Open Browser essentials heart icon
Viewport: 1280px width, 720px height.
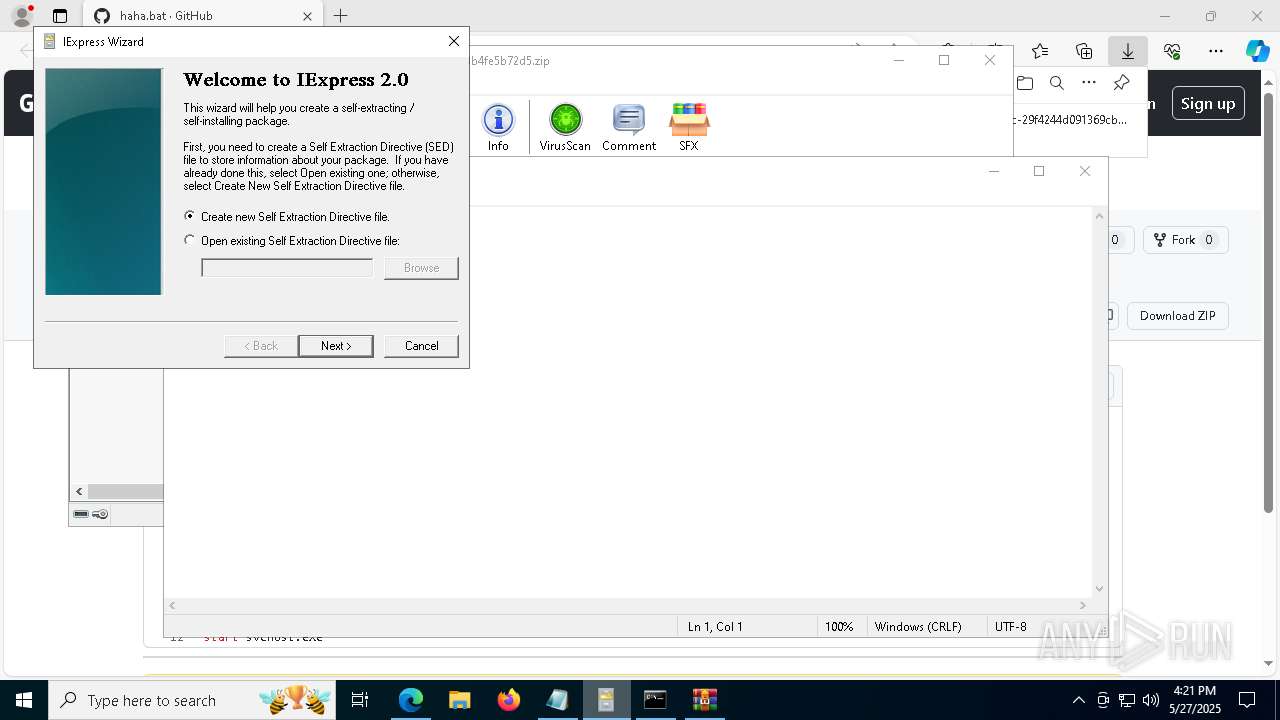(1172, 51)
